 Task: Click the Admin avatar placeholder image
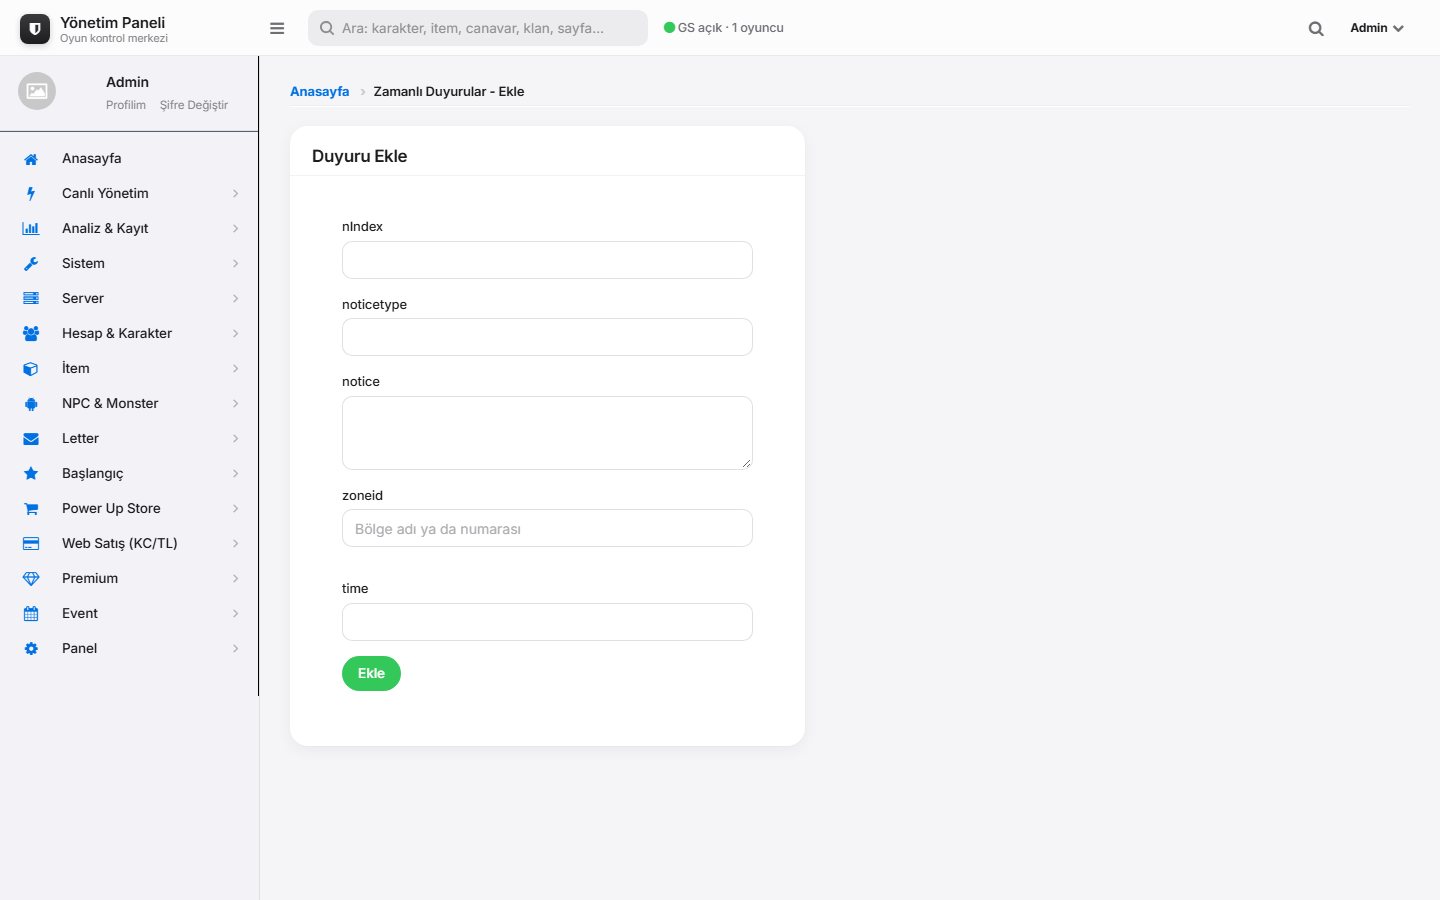coord(37,91)
